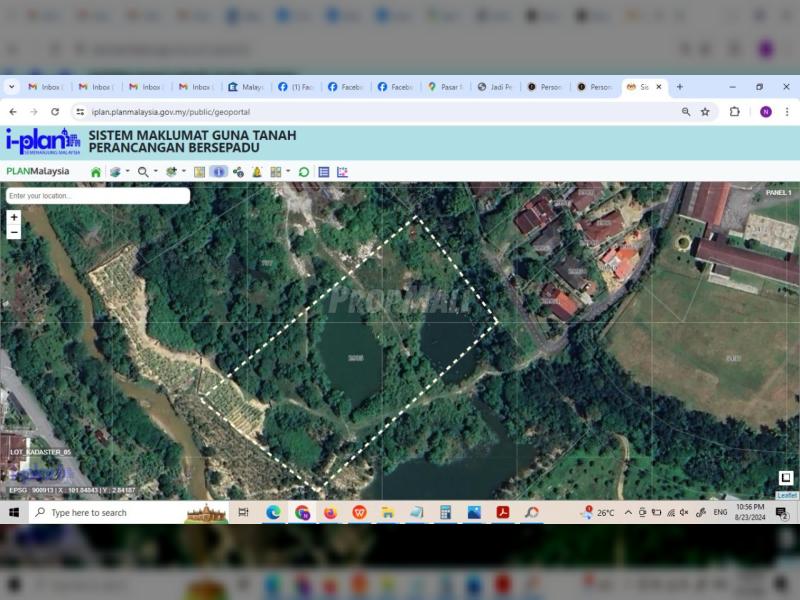
Task: Click the 'Enter your location' search field
Action: point(97,196)
